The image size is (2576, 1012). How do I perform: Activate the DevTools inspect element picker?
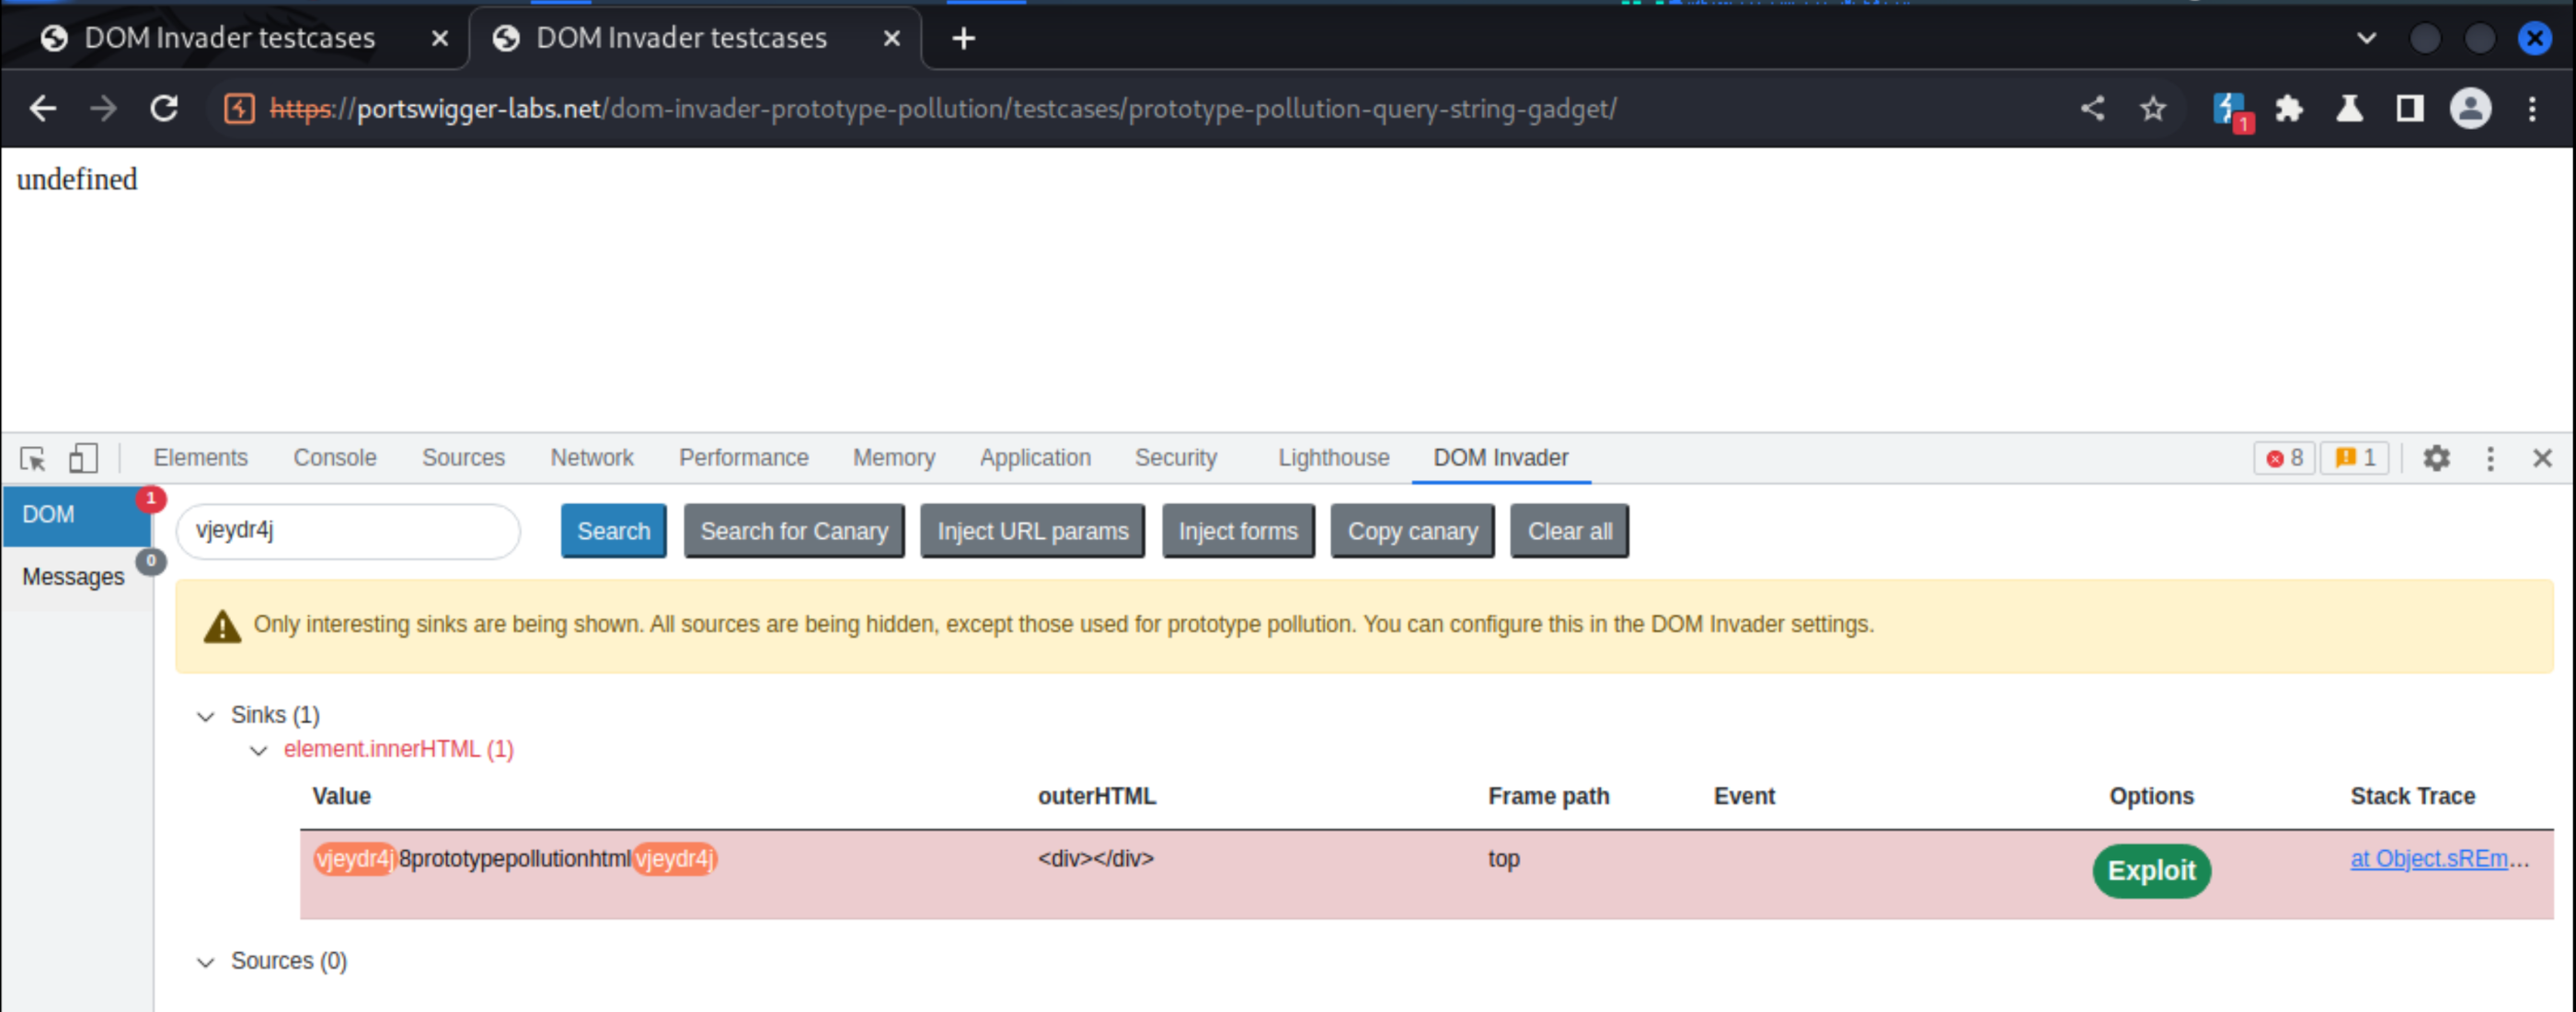[33, 458]
